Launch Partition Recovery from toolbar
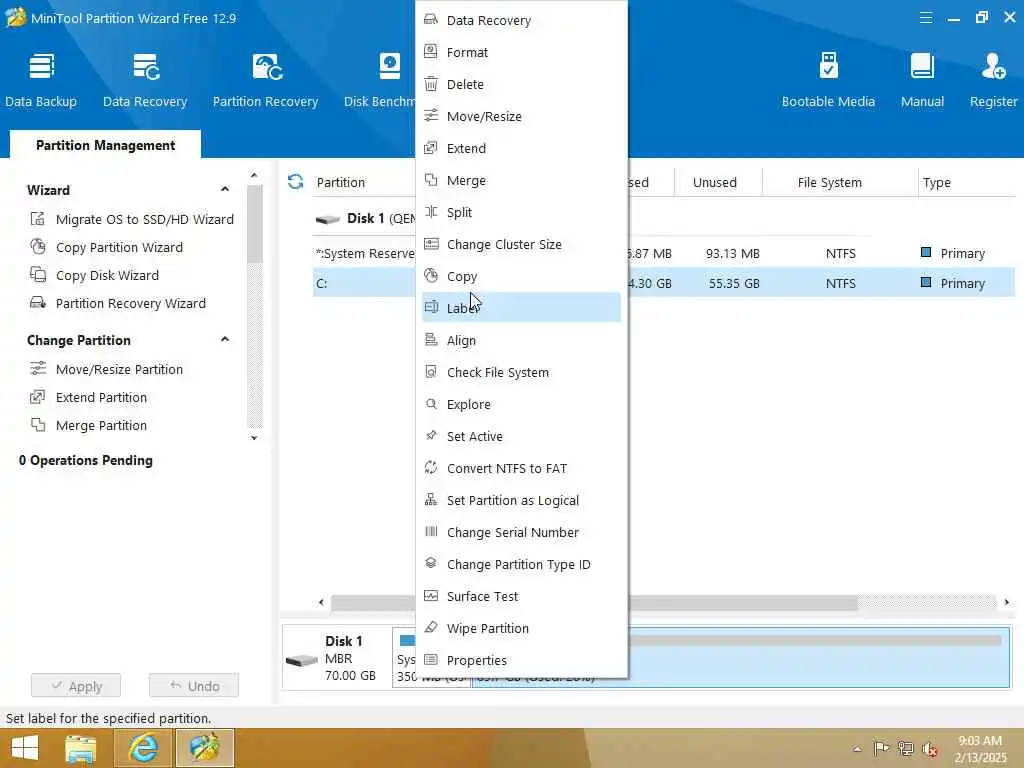 [x=265, y=80]
